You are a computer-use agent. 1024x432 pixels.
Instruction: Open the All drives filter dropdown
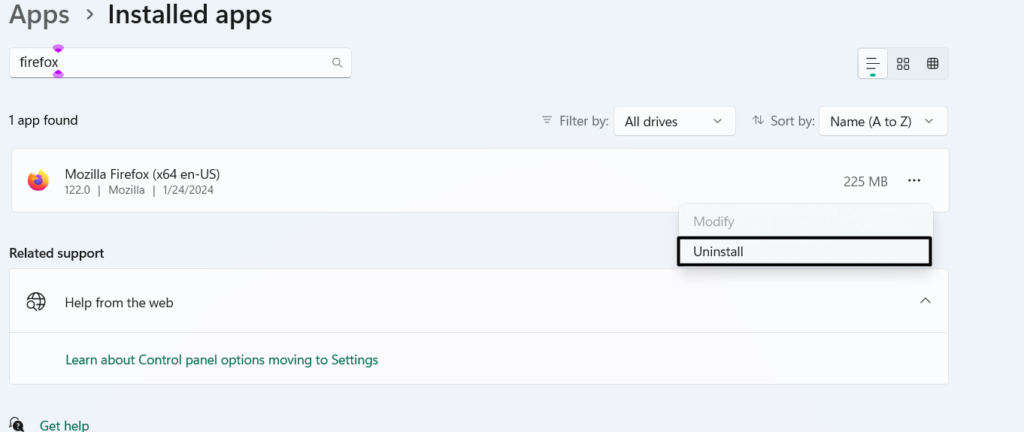point(674,121)
